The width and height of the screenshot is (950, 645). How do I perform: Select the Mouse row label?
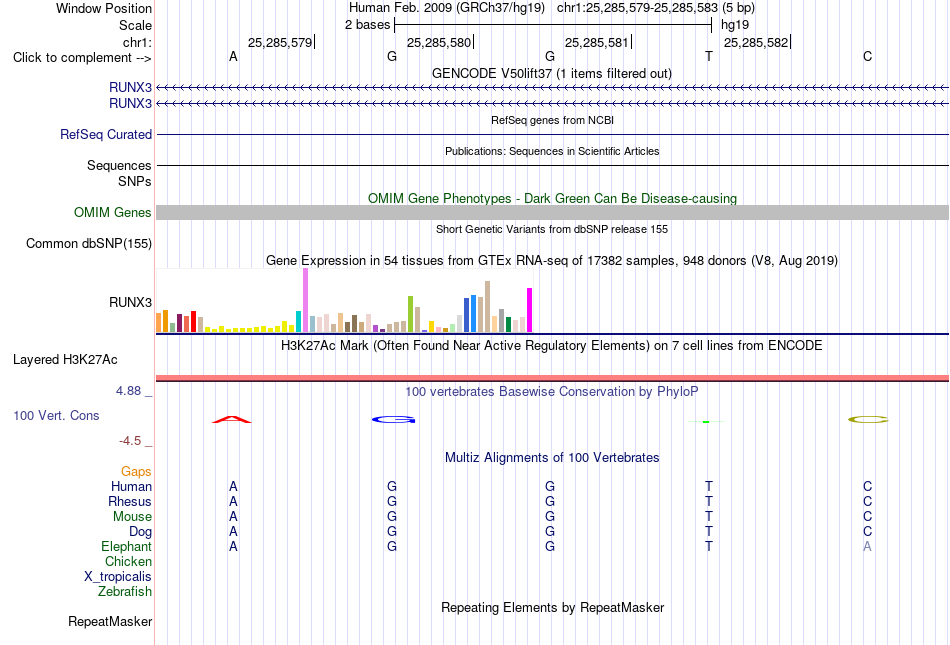coord(132,517)
